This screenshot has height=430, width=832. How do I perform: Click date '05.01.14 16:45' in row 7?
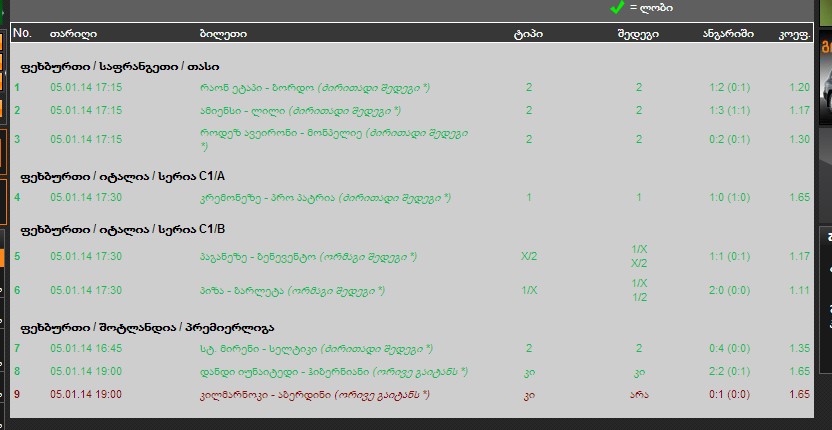coord(86,349)
